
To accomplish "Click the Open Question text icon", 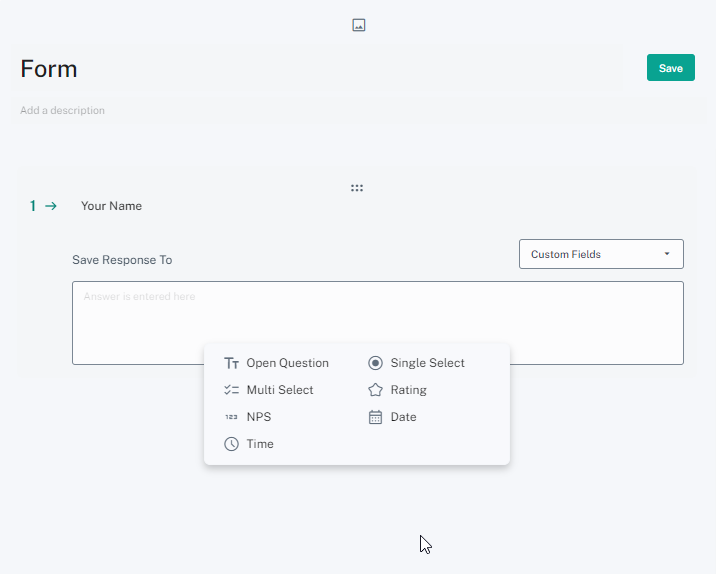I will click(x=231, y=363).
